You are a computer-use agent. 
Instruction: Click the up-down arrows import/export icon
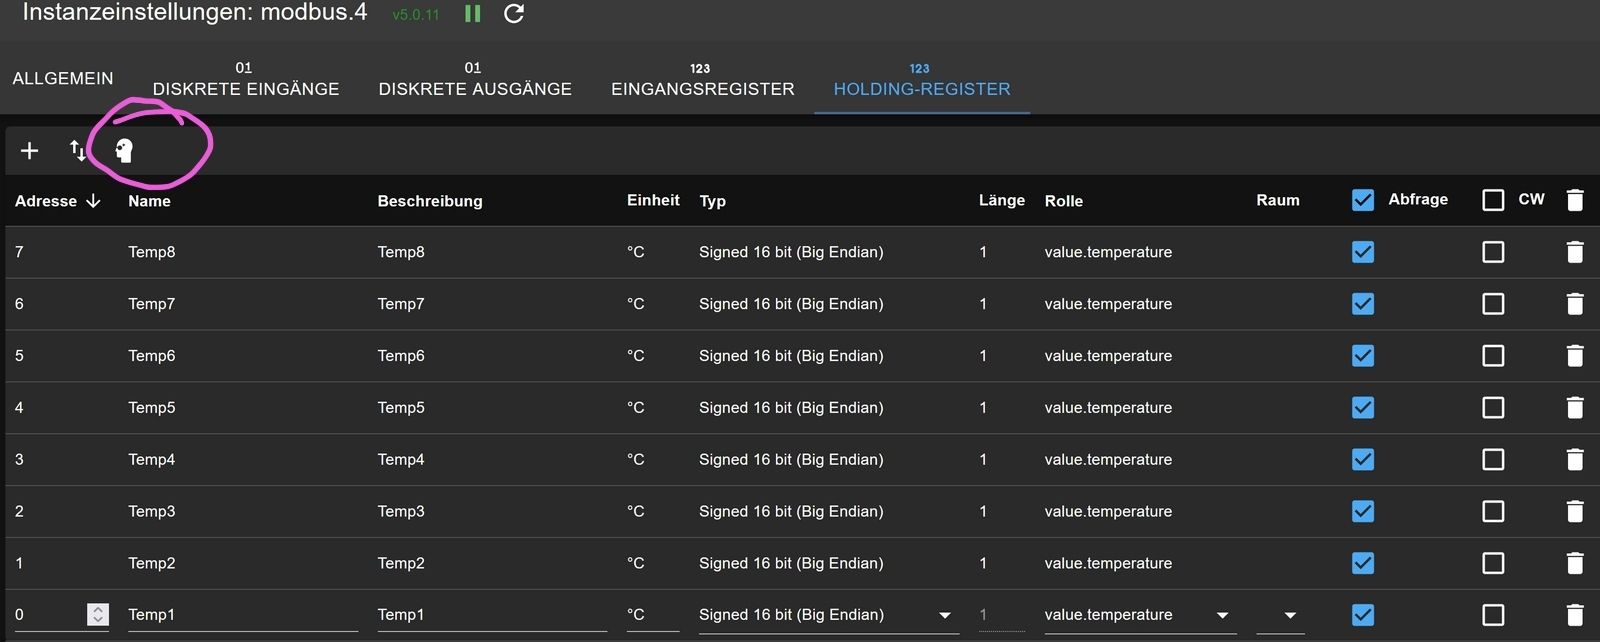78,151
